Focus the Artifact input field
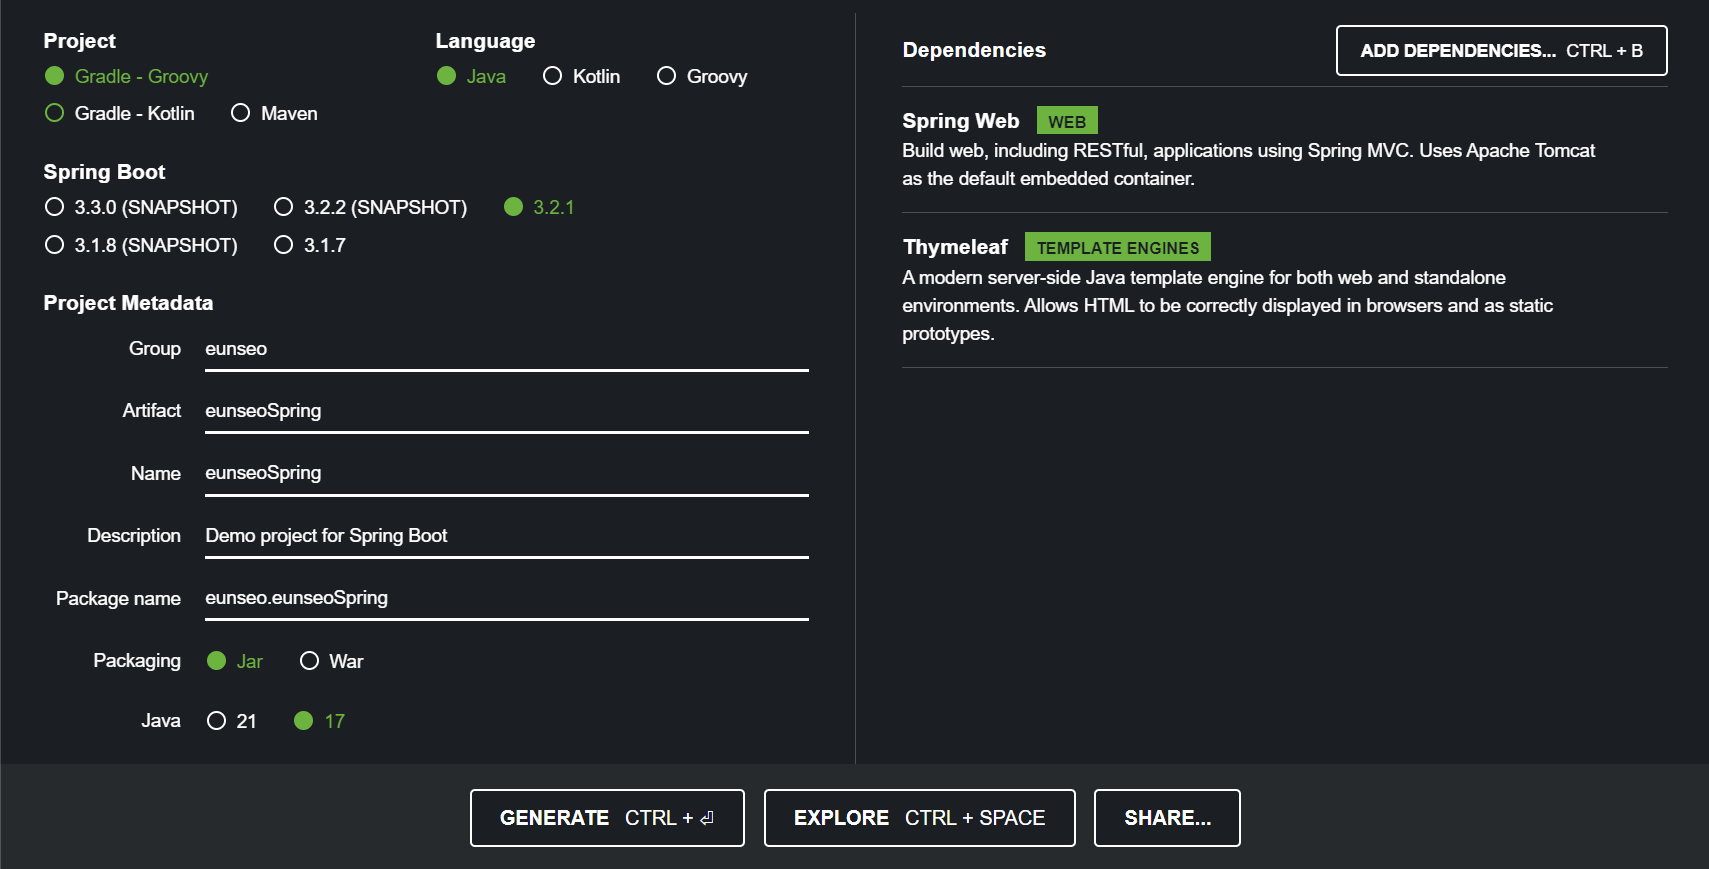The height and width of the screenshot is (869, 1709). coord(507,411)
